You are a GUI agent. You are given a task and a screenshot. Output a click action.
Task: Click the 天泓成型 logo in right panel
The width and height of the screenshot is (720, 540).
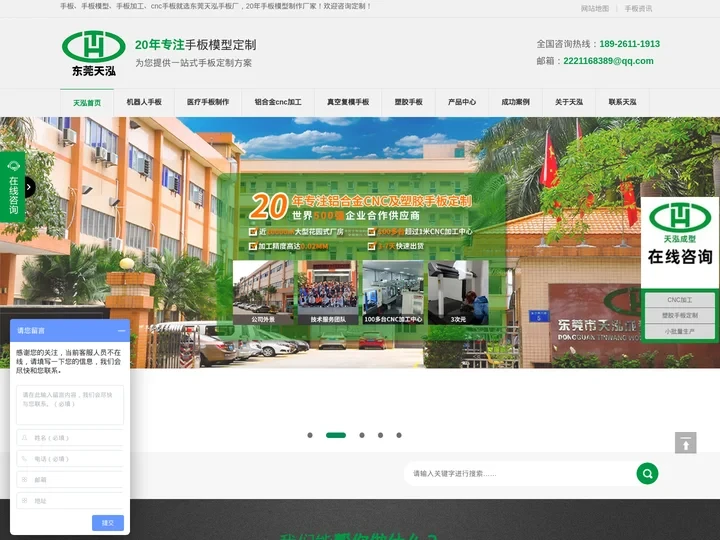coord(680,223)
